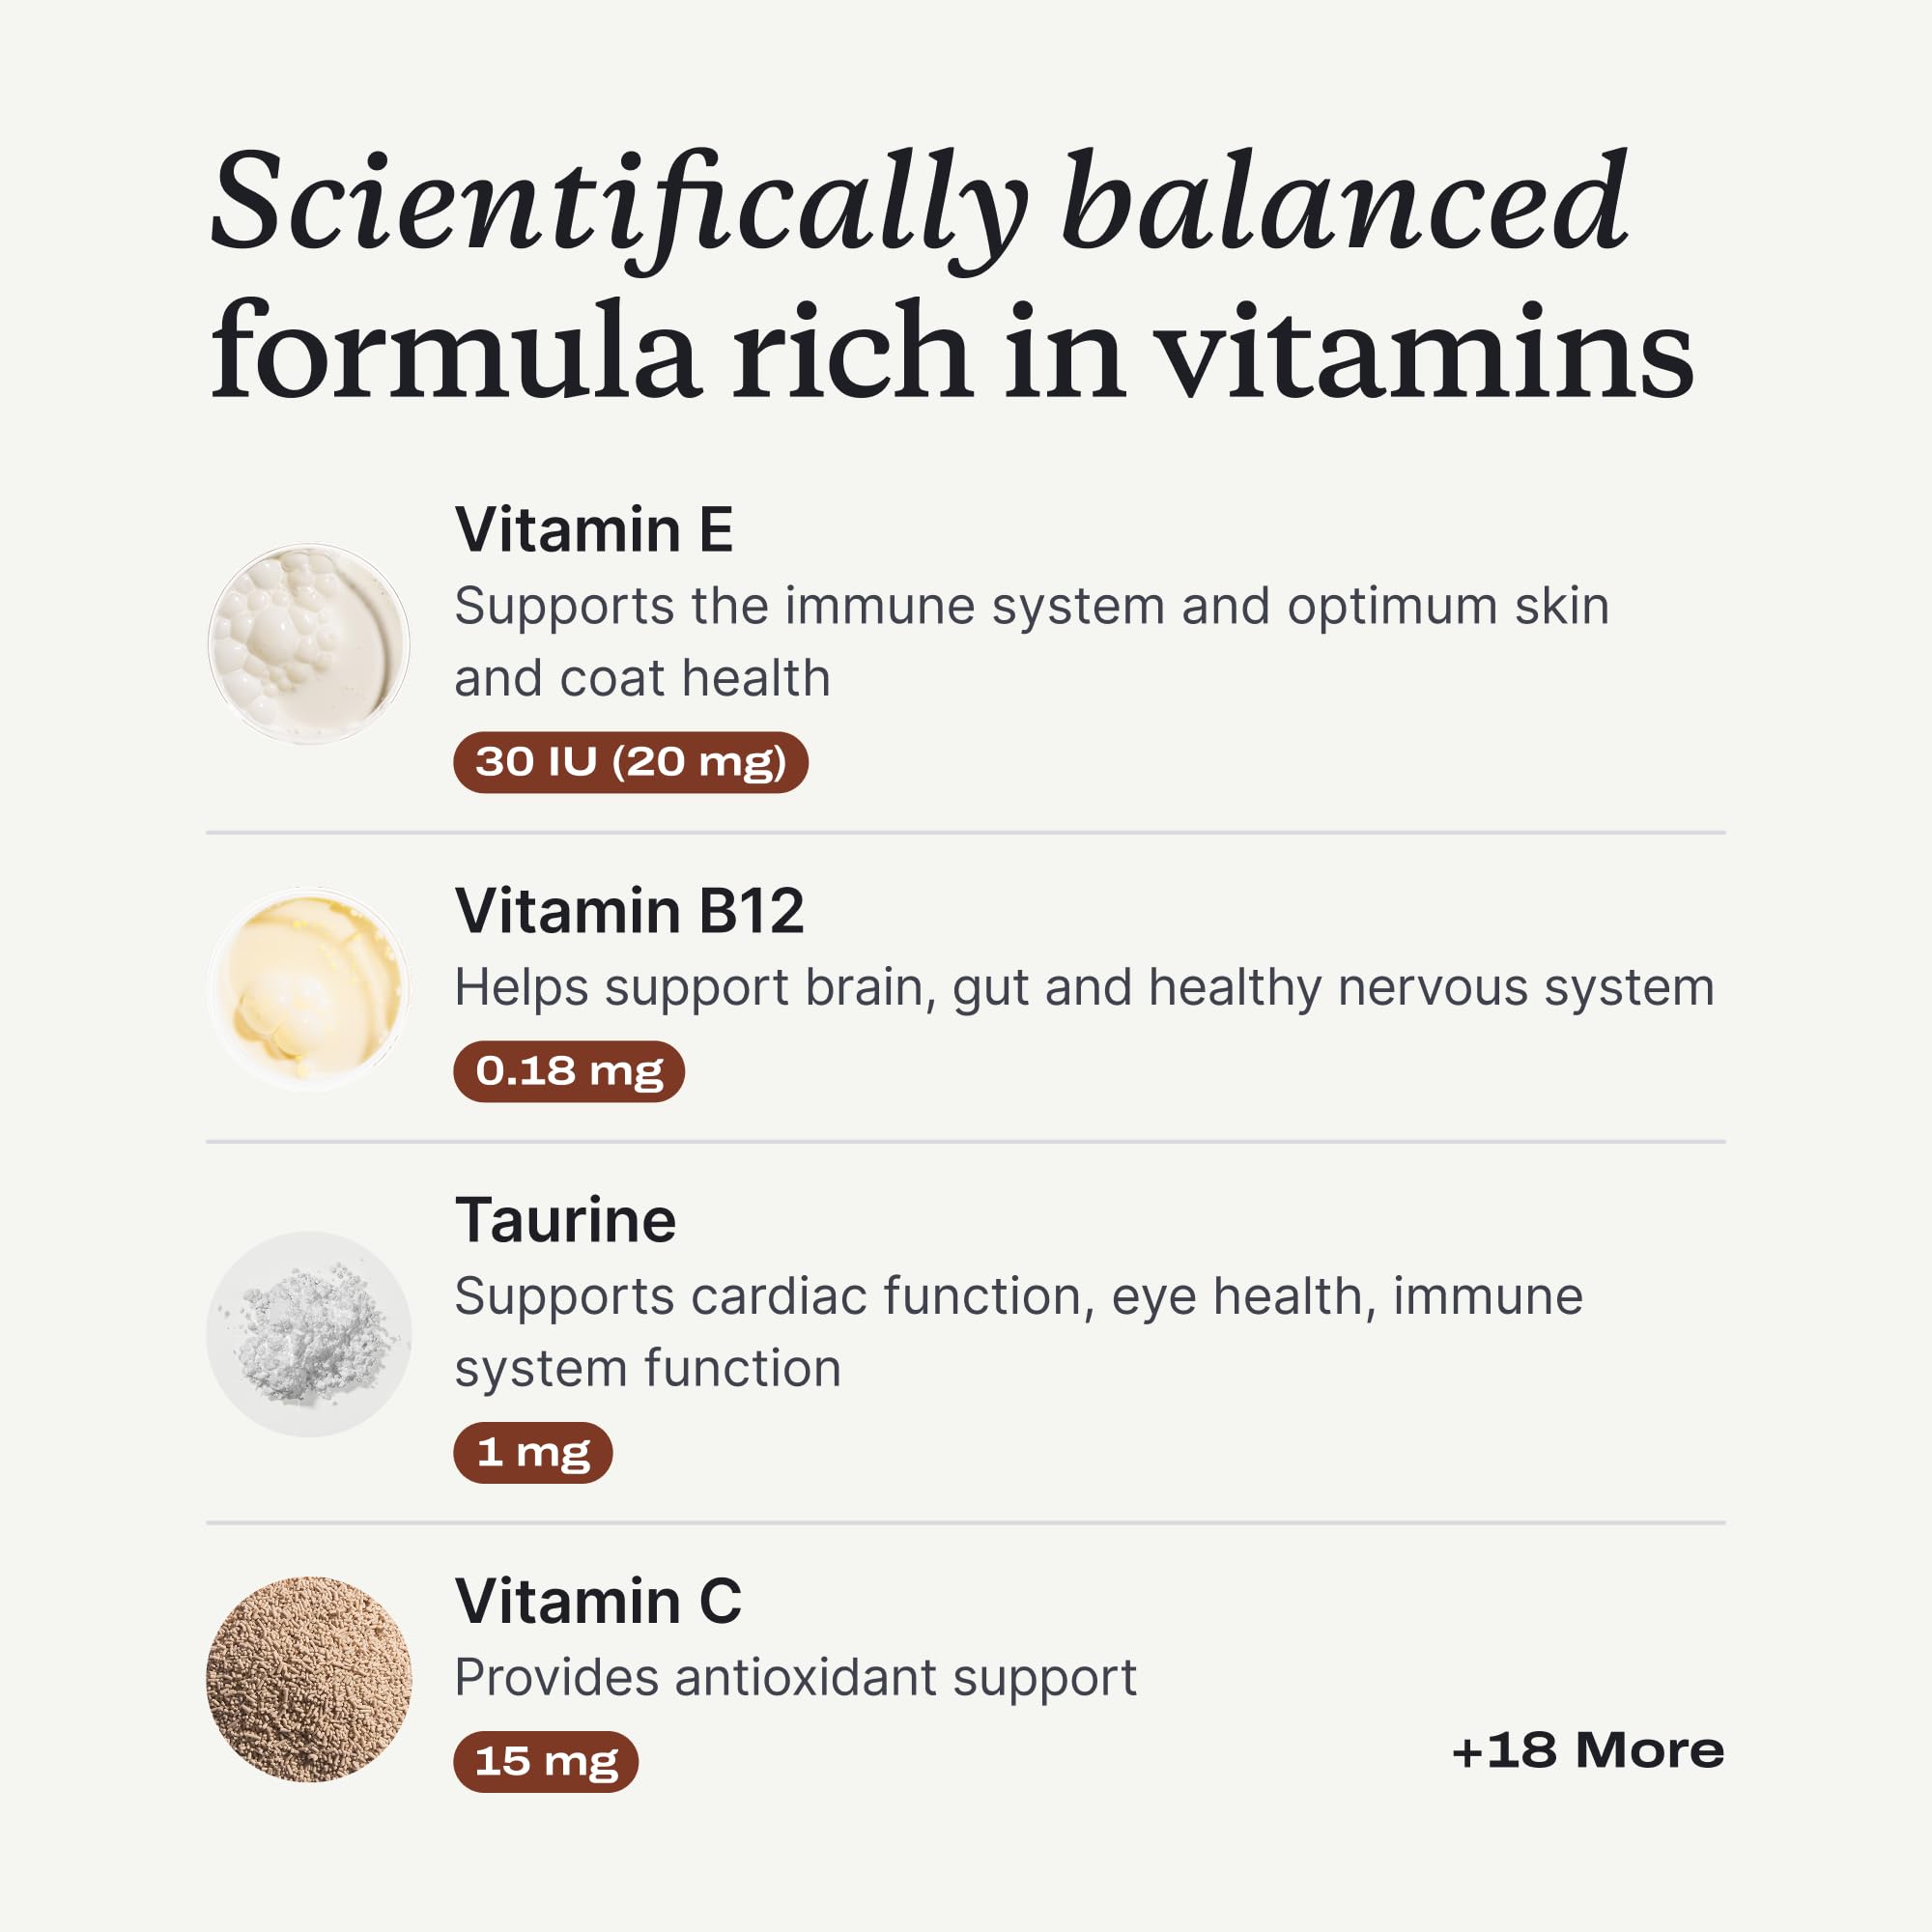Image resolution: width=1932 pixels, height=1932 pixels.
Task: Click the creamy Vitamin E ingredient image
Action: pyautogui.click(x=309, y=643)
